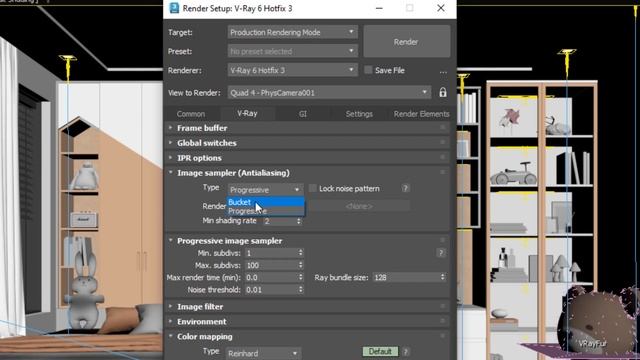
Task: Open the image sampler Type dropdown
Action: [265, 190]
